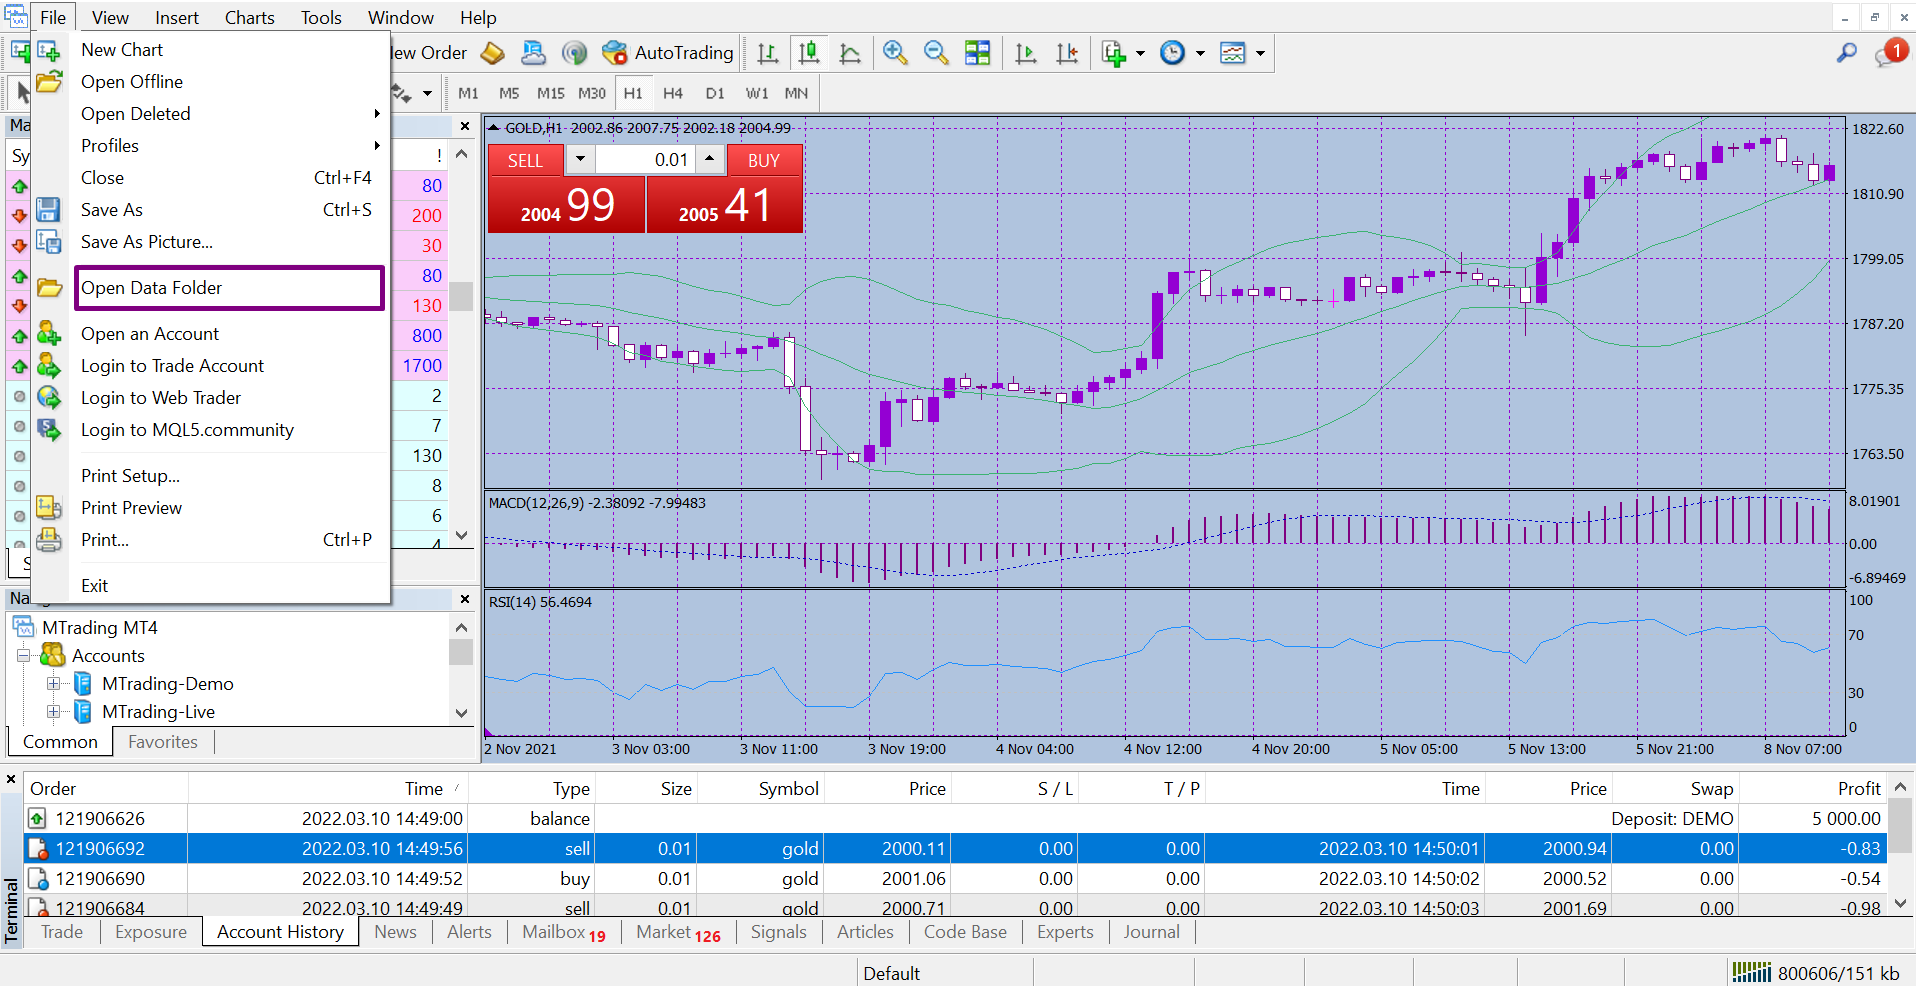Click the Terminal scrollbar down arrow

coord(1901,902)
